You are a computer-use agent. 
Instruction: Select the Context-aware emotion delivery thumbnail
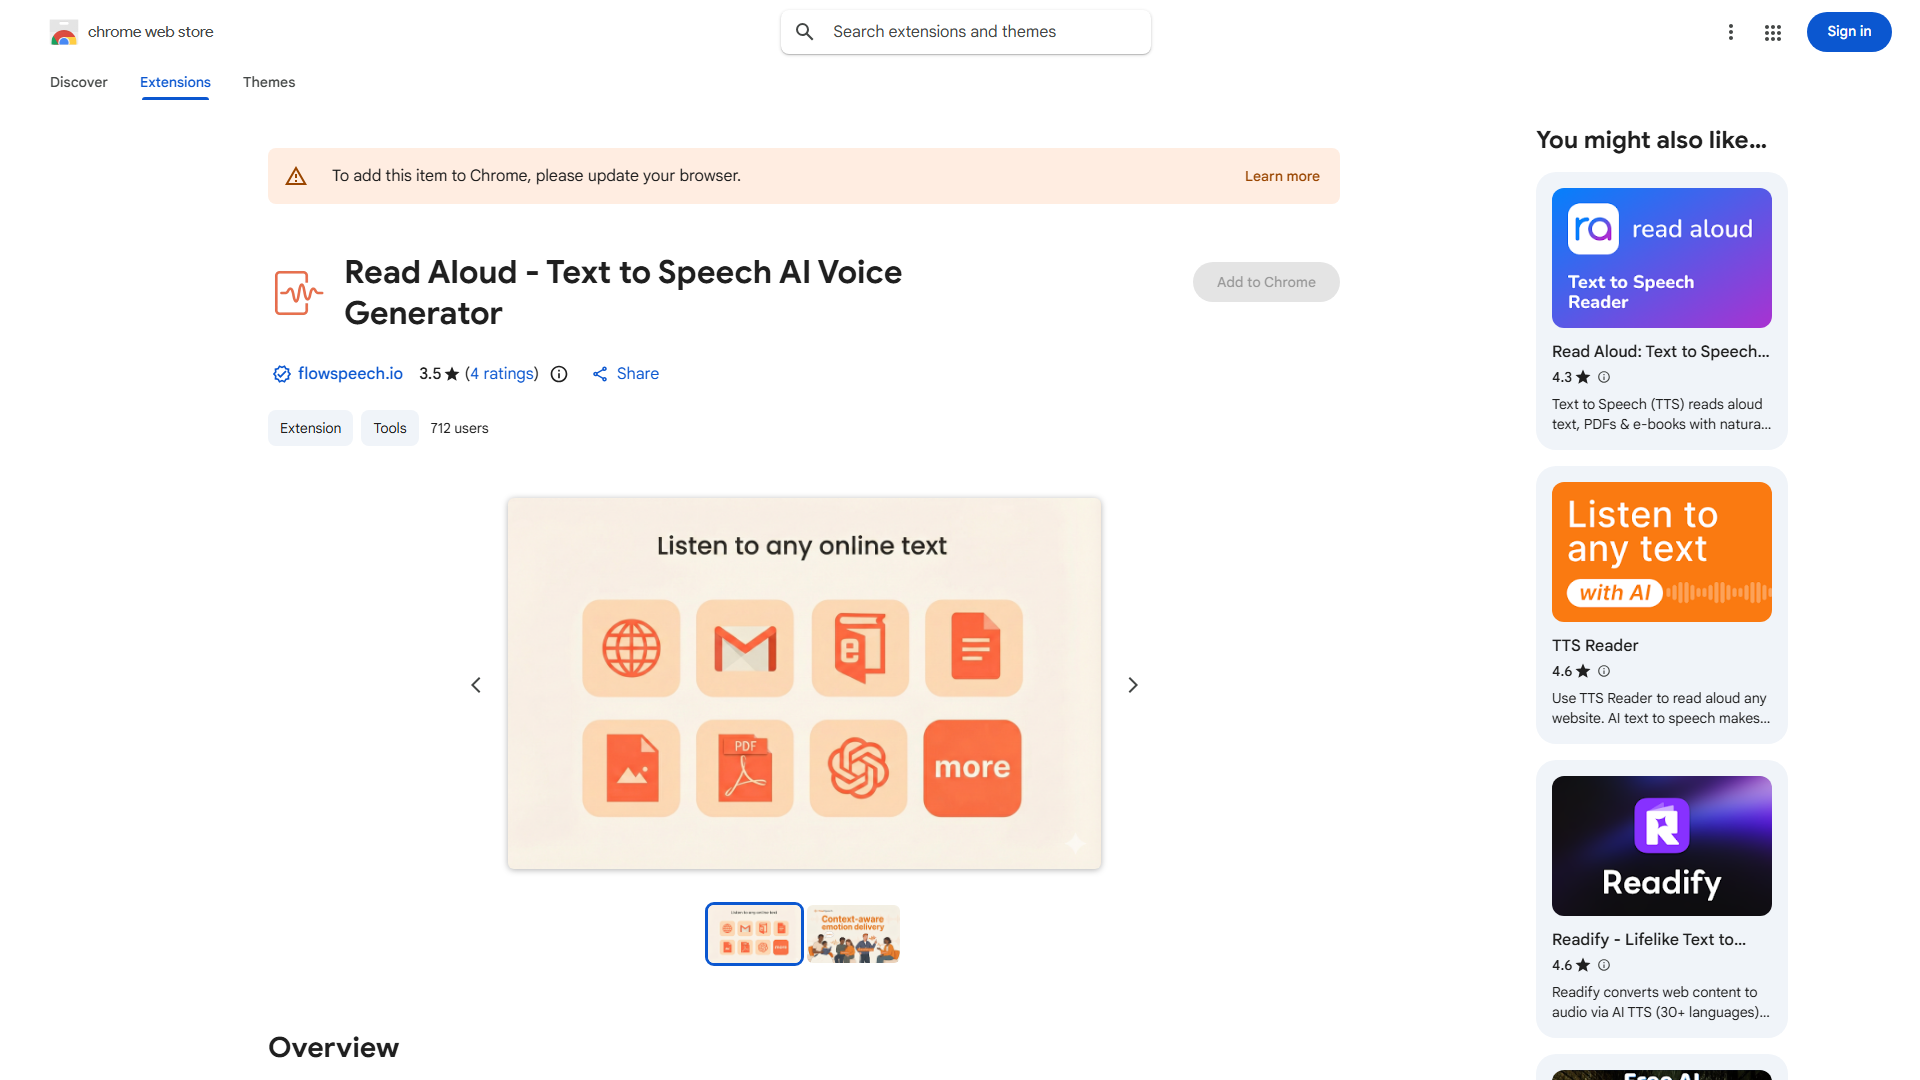pyautogui.click(x=853, y=934)
